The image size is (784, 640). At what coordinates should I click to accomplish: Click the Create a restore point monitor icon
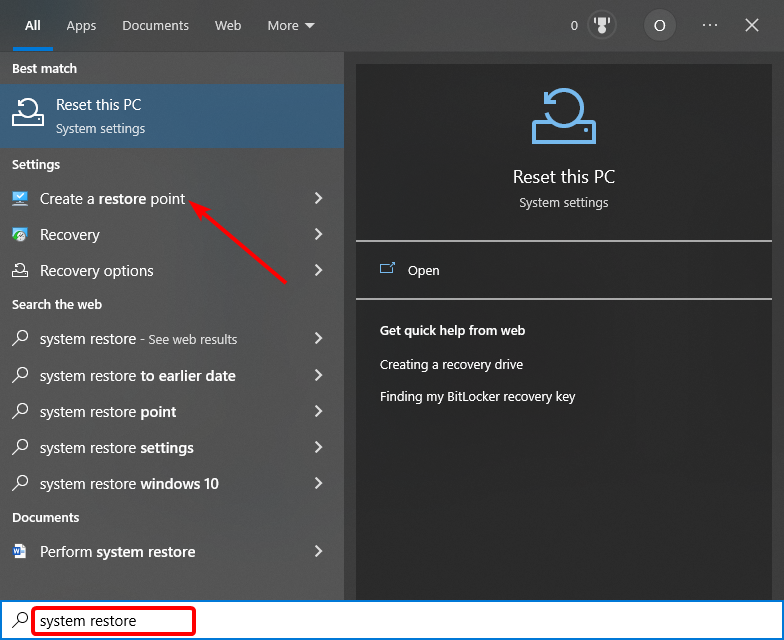(x=20, y=198)
